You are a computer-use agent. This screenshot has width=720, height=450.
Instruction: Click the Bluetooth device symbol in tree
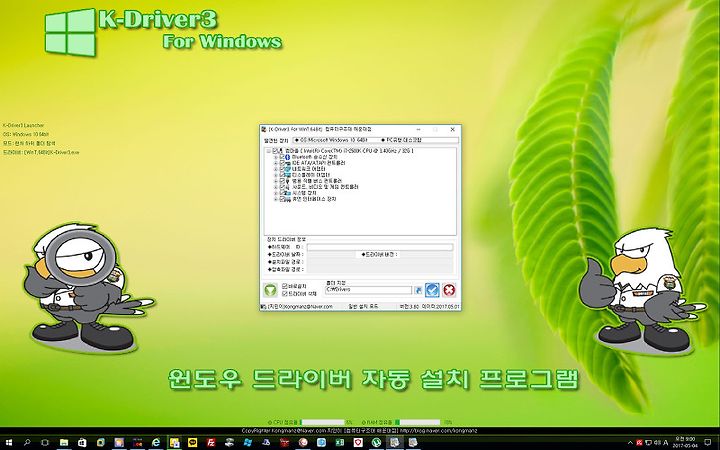[287, 157]
